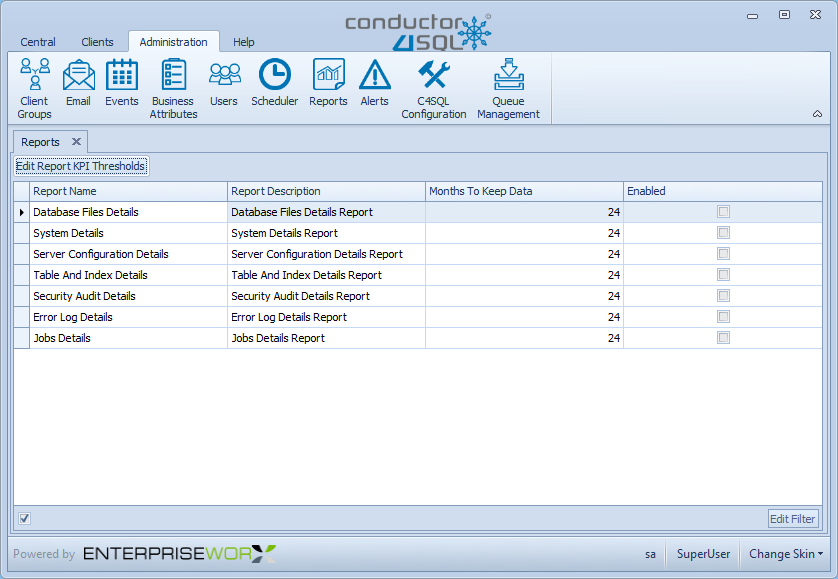Open the Reports ribbon icon

328,83
